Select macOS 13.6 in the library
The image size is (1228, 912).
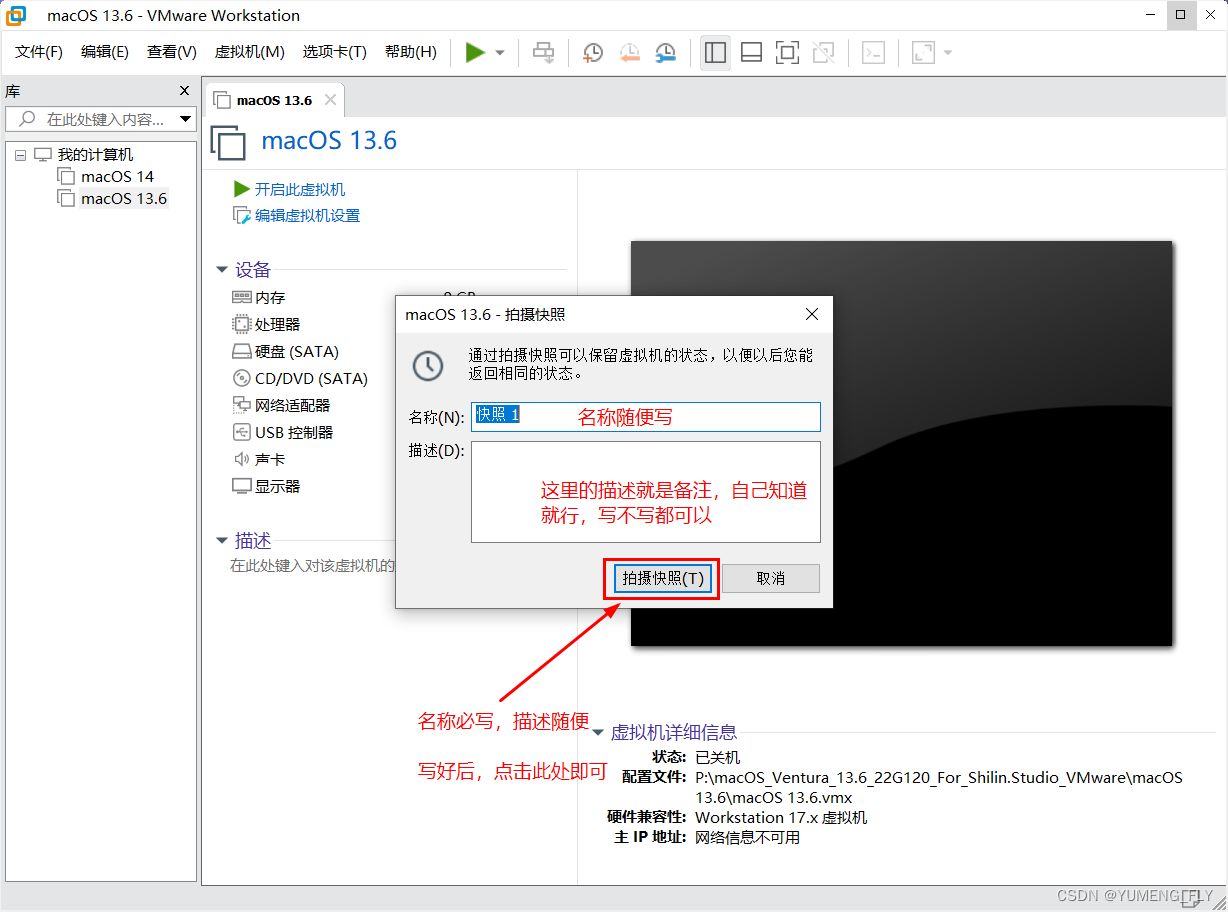point(124,199)
